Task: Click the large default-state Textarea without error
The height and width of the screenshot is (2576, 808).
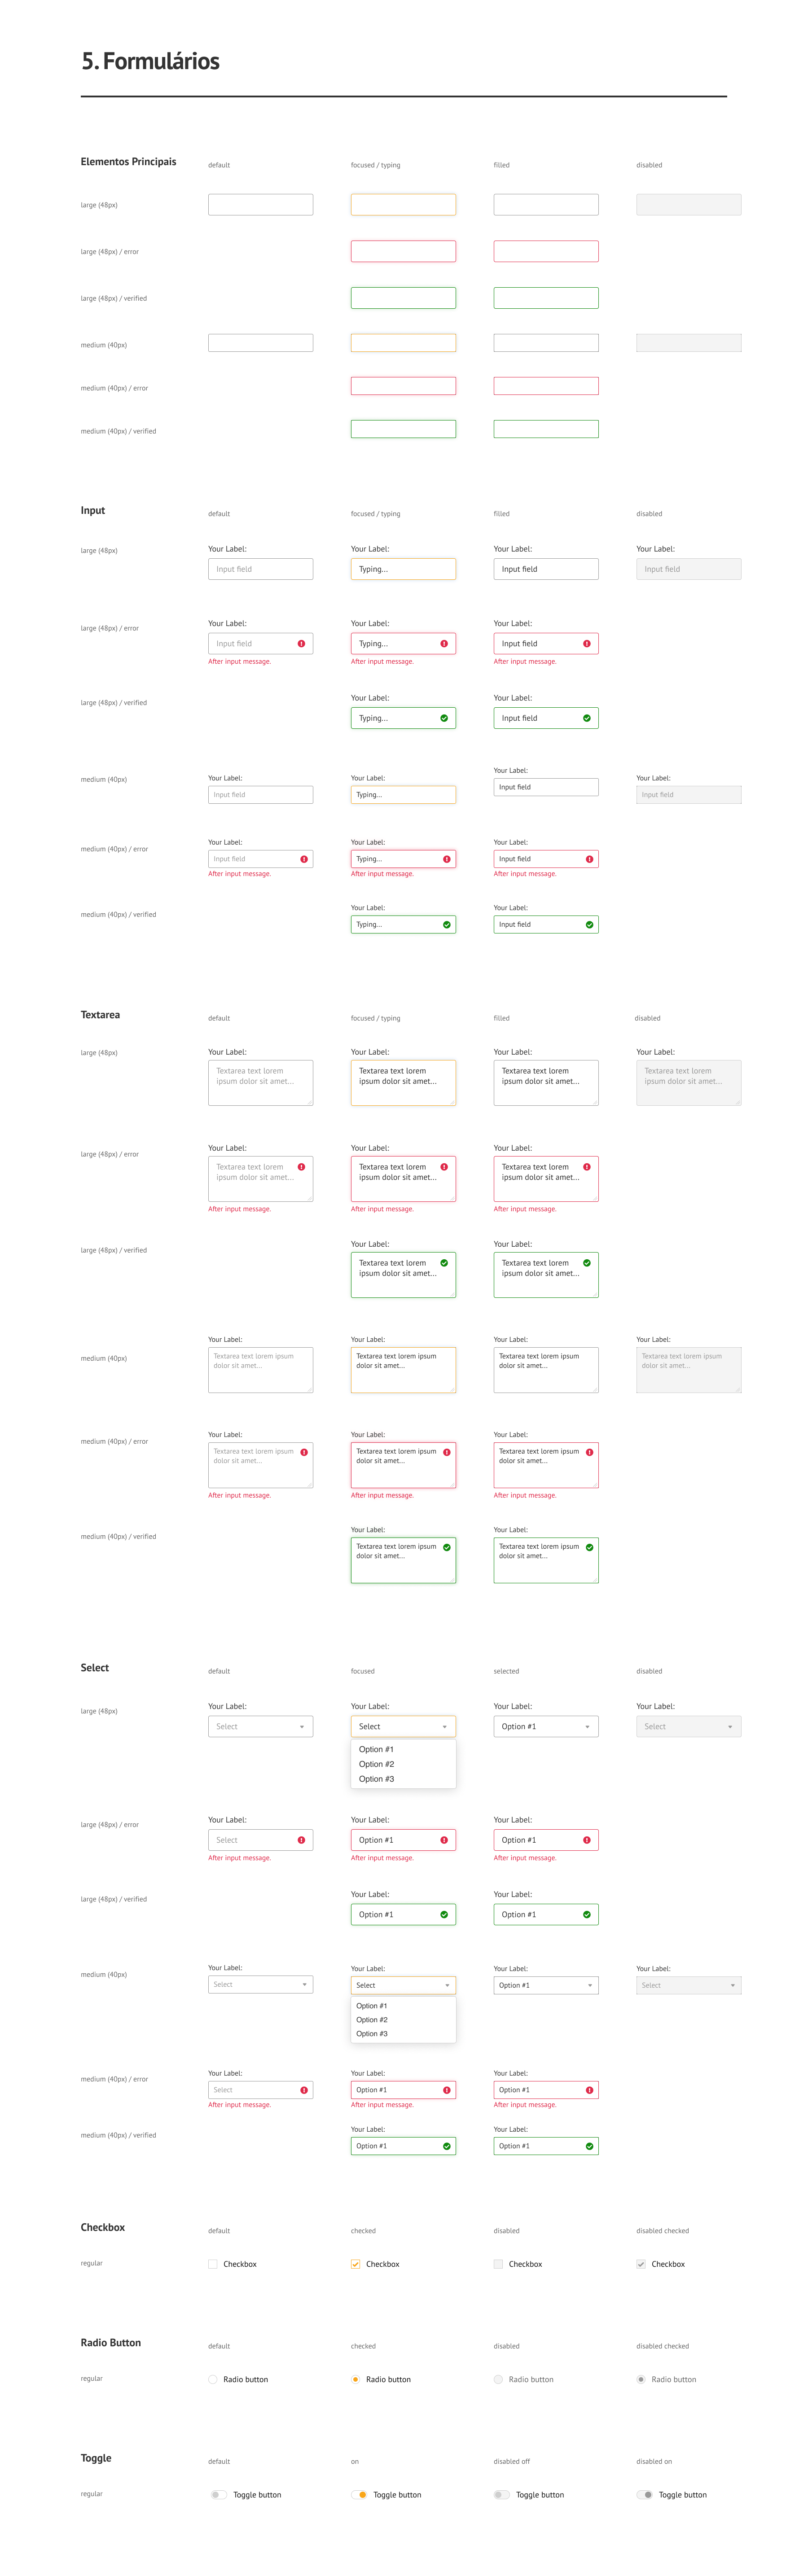Action: click(x=260, y=1083)
